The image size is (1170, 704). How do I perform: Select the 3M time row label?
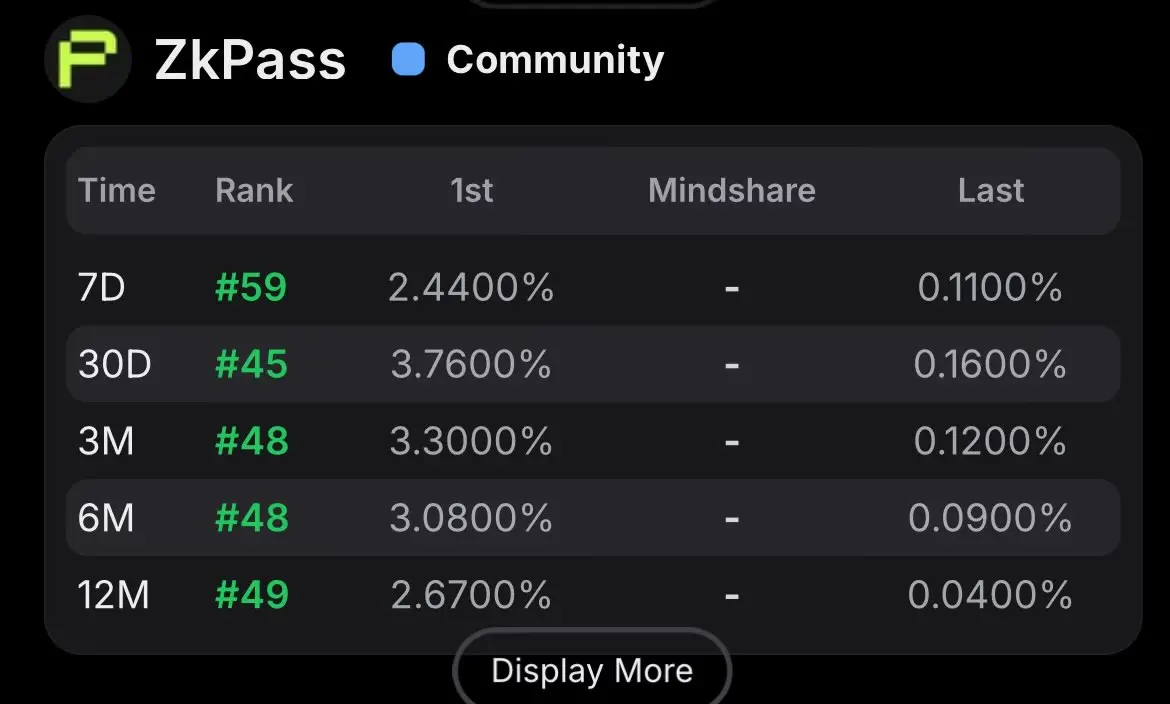point(106,441)
